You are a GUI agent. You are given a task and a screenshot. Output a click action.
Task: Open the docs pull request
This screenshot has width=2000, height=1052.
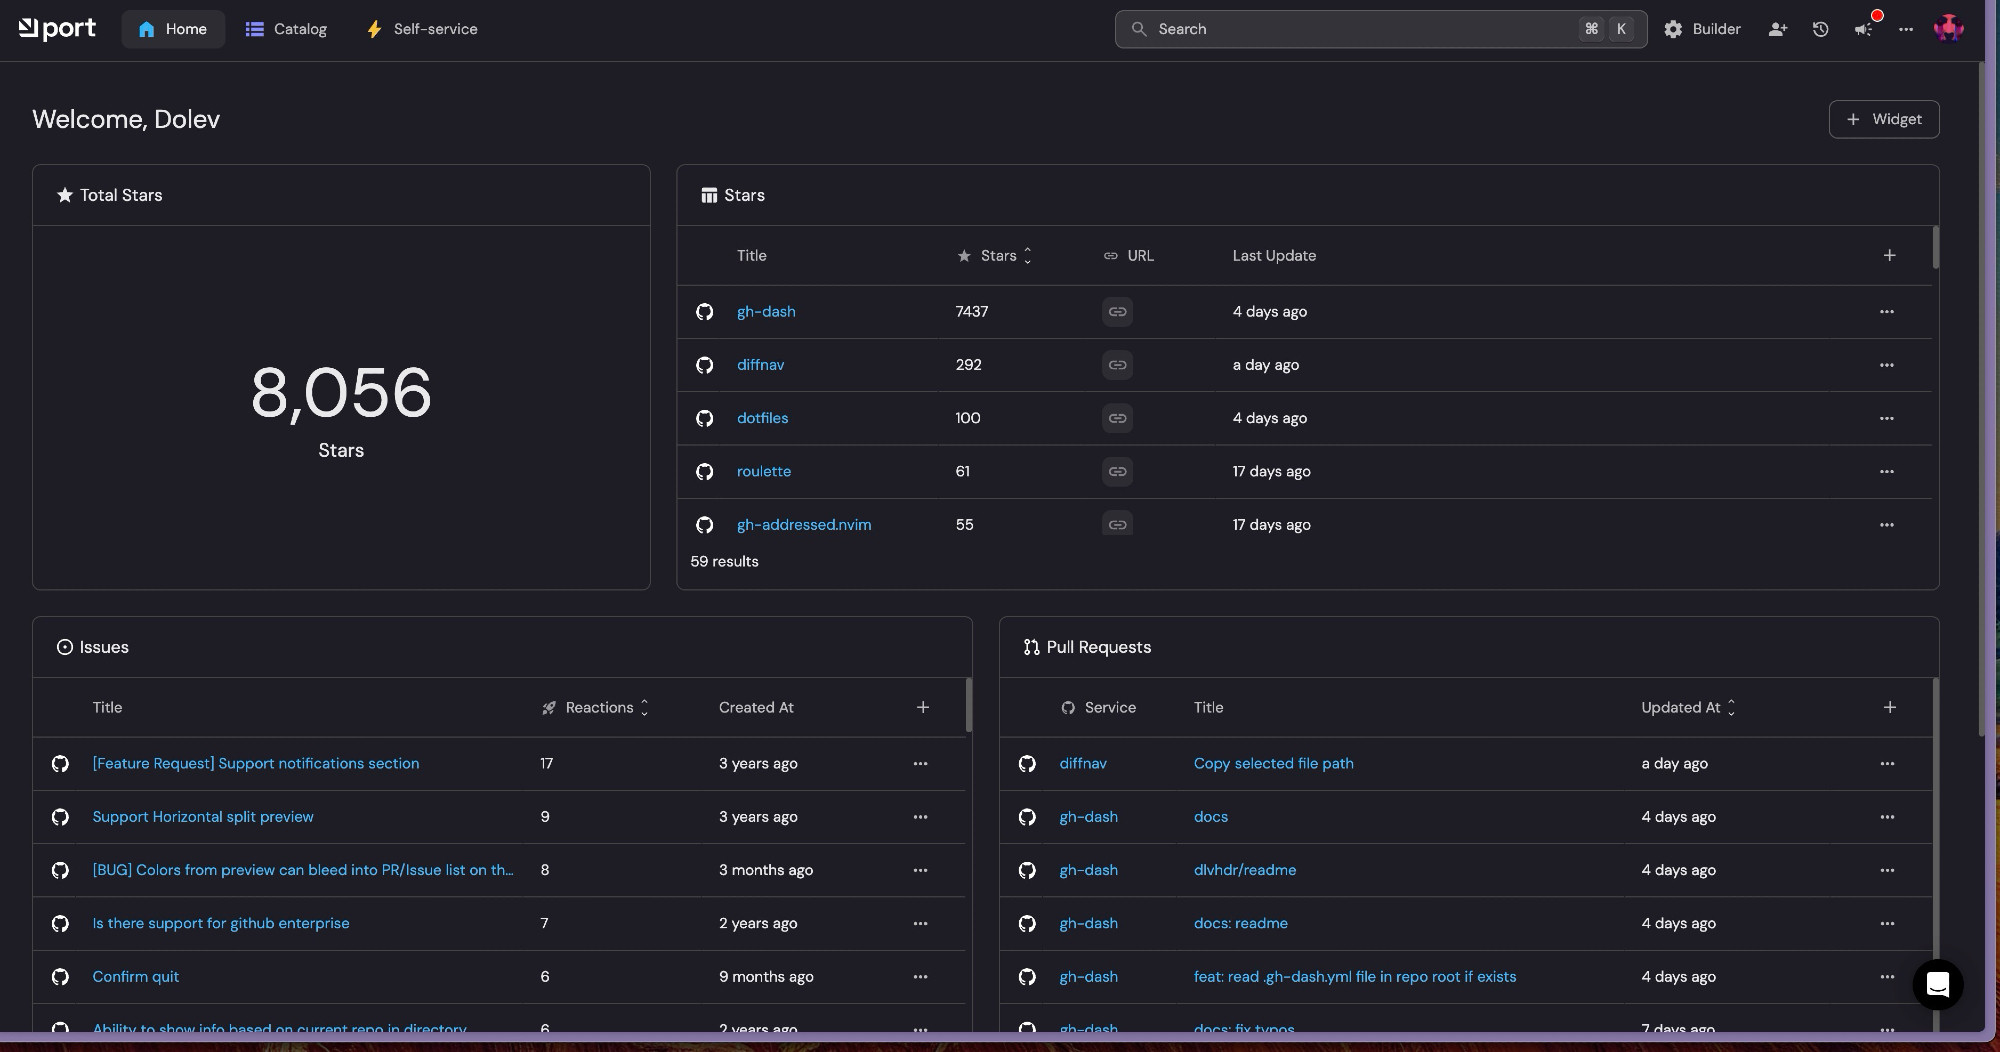pos(1210,817)
